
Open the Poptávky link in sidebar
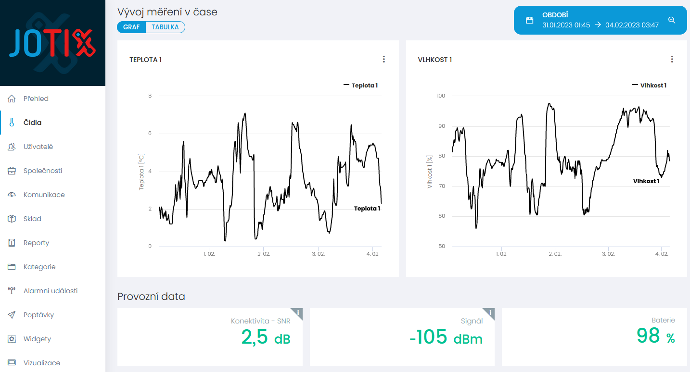[x=38, y=315]
